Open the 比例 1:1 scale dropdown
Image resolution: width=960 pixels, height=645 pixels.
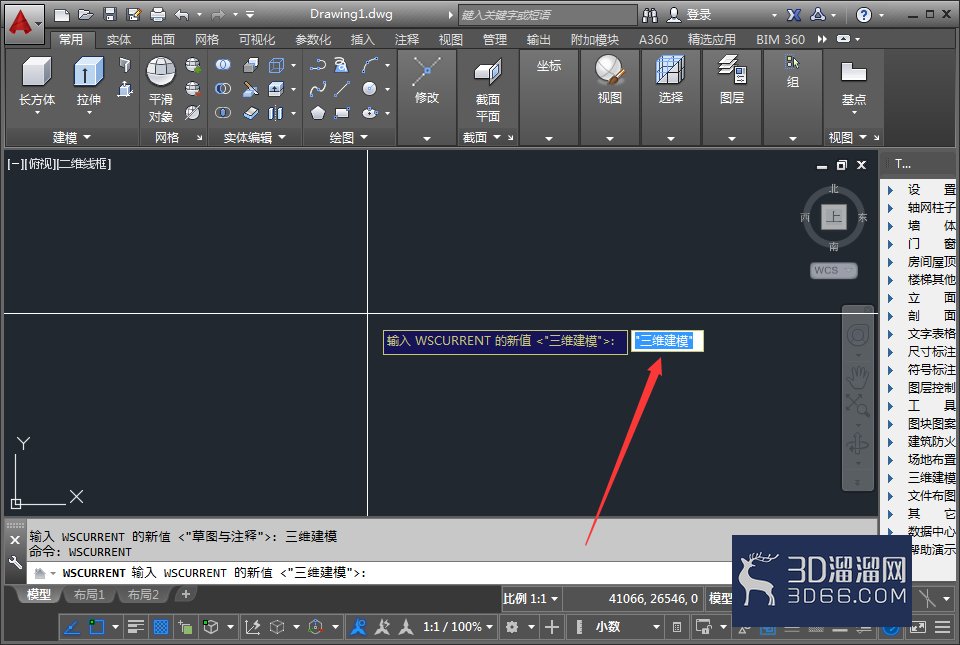pos(531,598)
